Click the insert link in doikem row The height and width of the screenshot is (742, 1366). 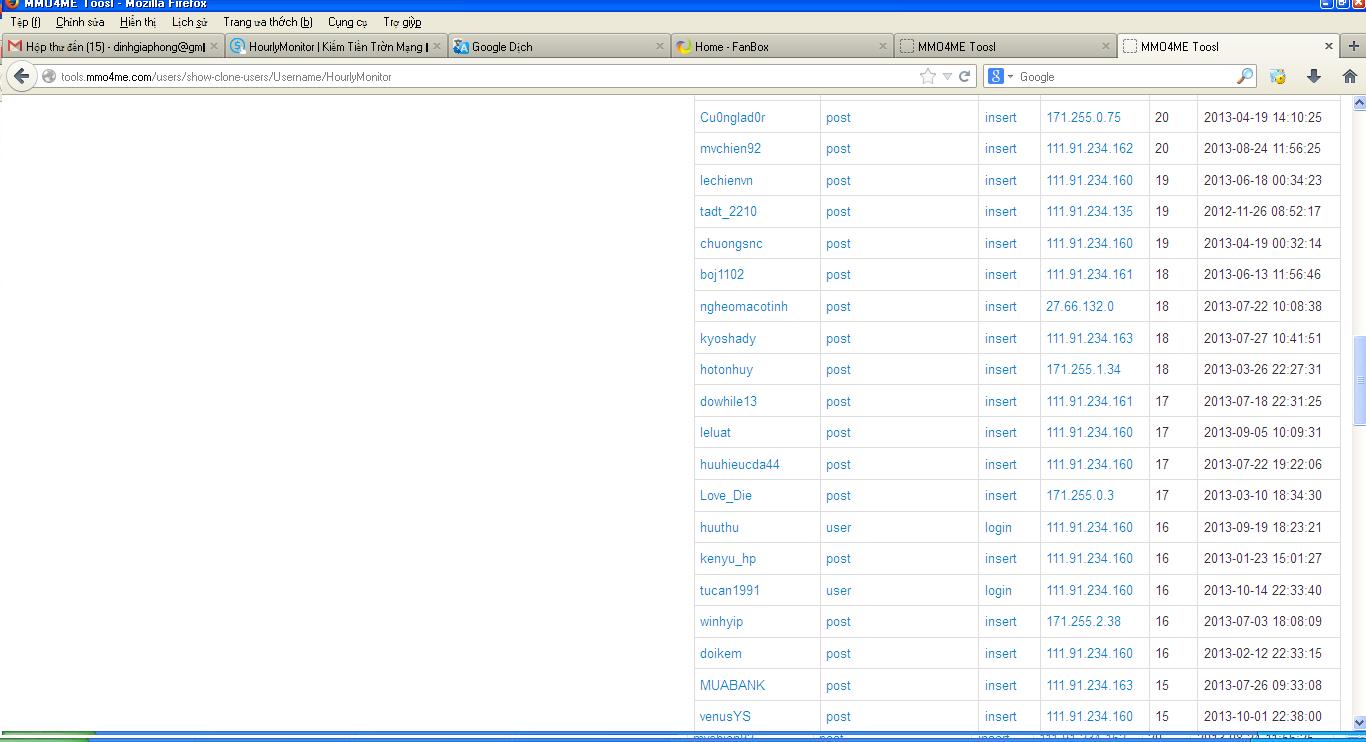pyautogui.click(x=1000, y=653)
